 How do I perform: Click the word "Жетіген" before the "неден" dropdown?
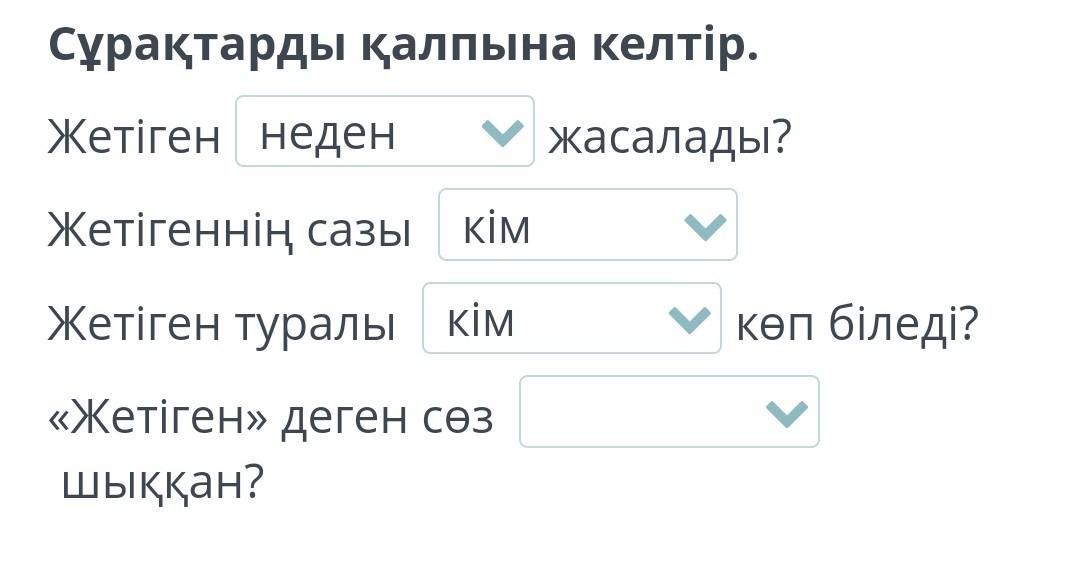pos(134,138)
